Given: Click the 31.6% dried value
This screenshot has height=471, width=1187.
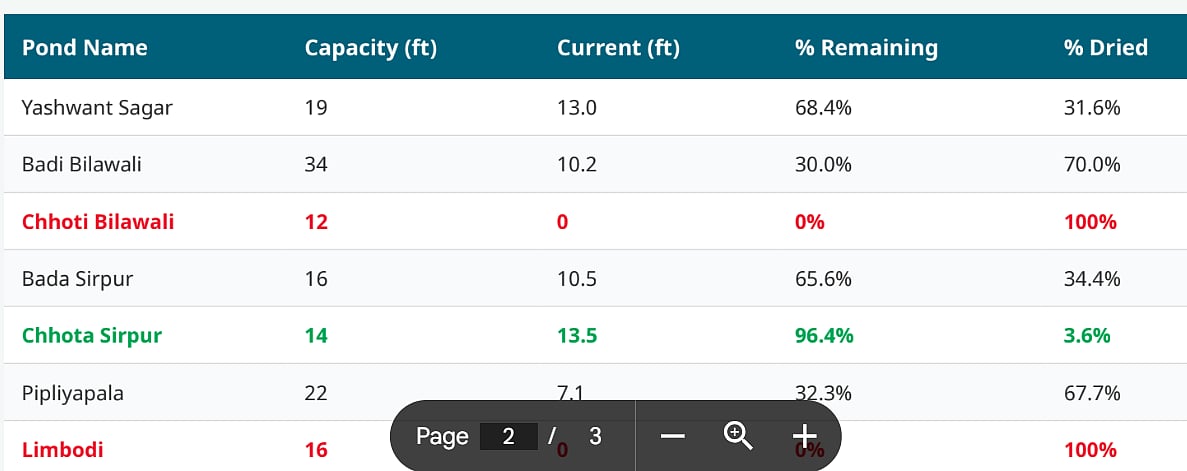Looking at the screenshot, I should click(x=1092, y=108).
